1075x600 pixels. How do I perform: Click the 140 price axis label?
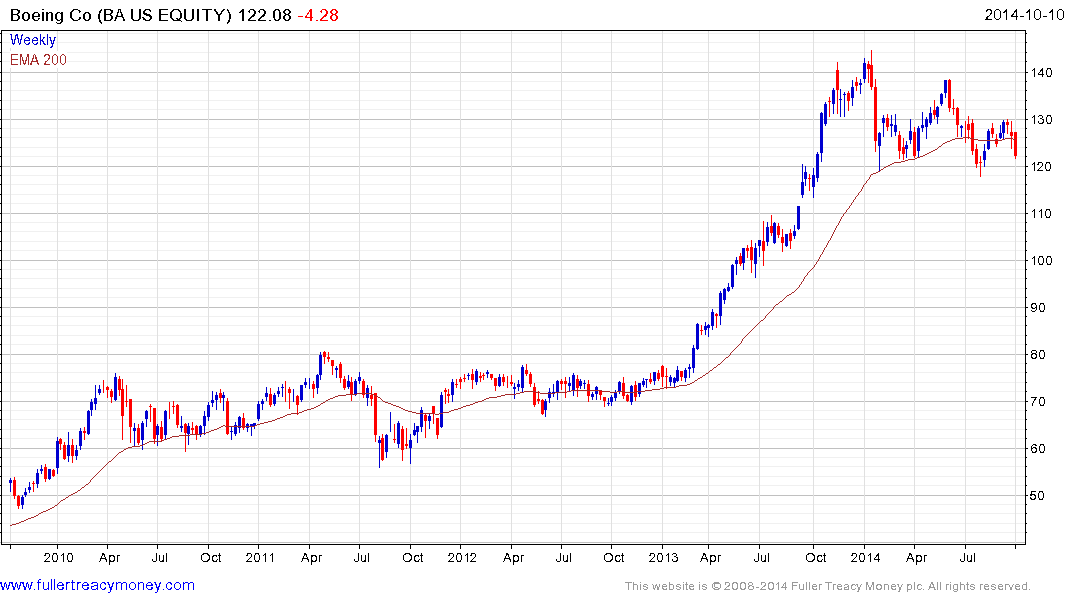click(1041, 73)
